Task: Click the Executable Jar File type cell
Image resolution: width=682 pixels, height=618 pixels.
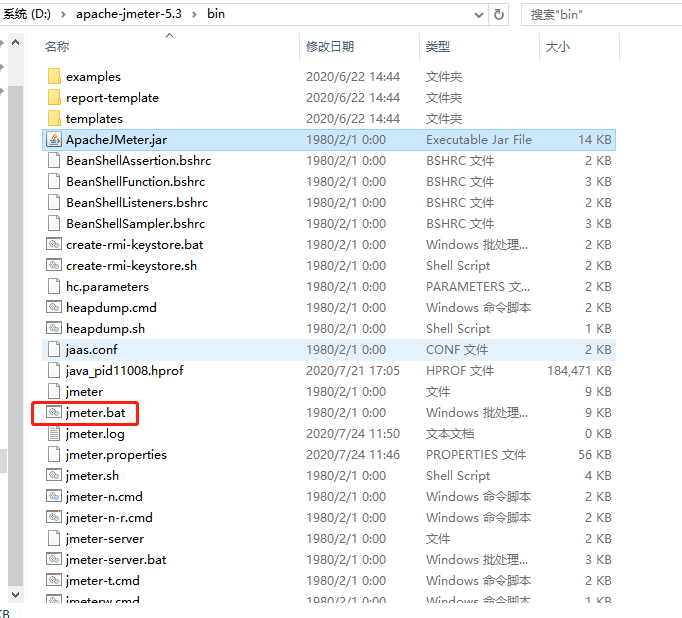Action: pyautogui.click(x=479, y=140)
